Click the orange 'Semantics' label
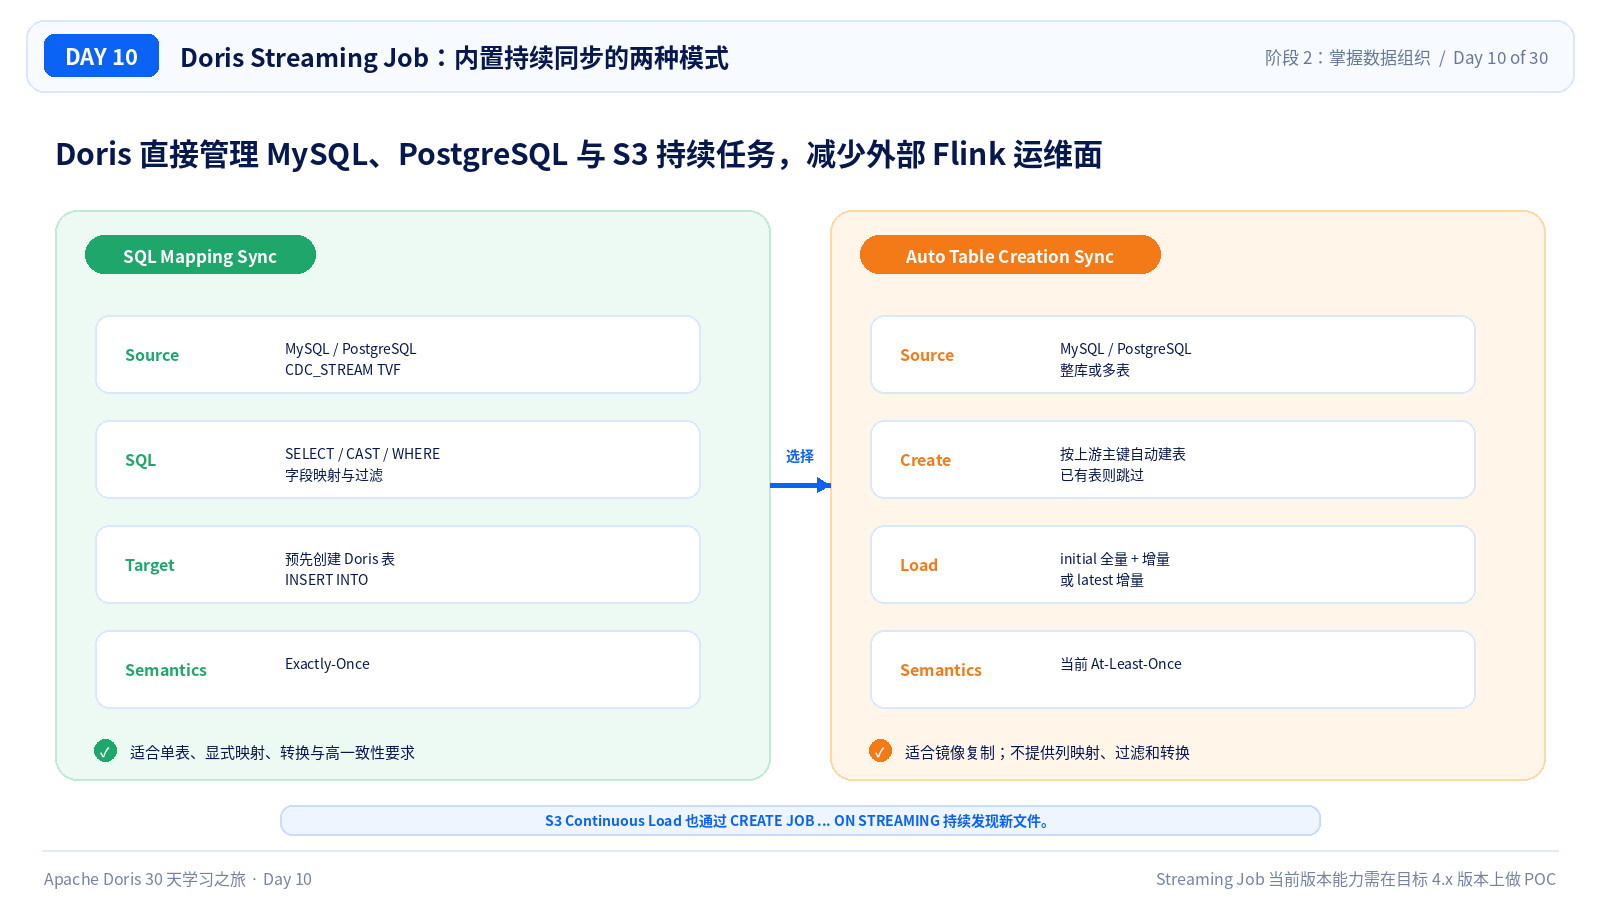1600x900 pixels. 941,670
